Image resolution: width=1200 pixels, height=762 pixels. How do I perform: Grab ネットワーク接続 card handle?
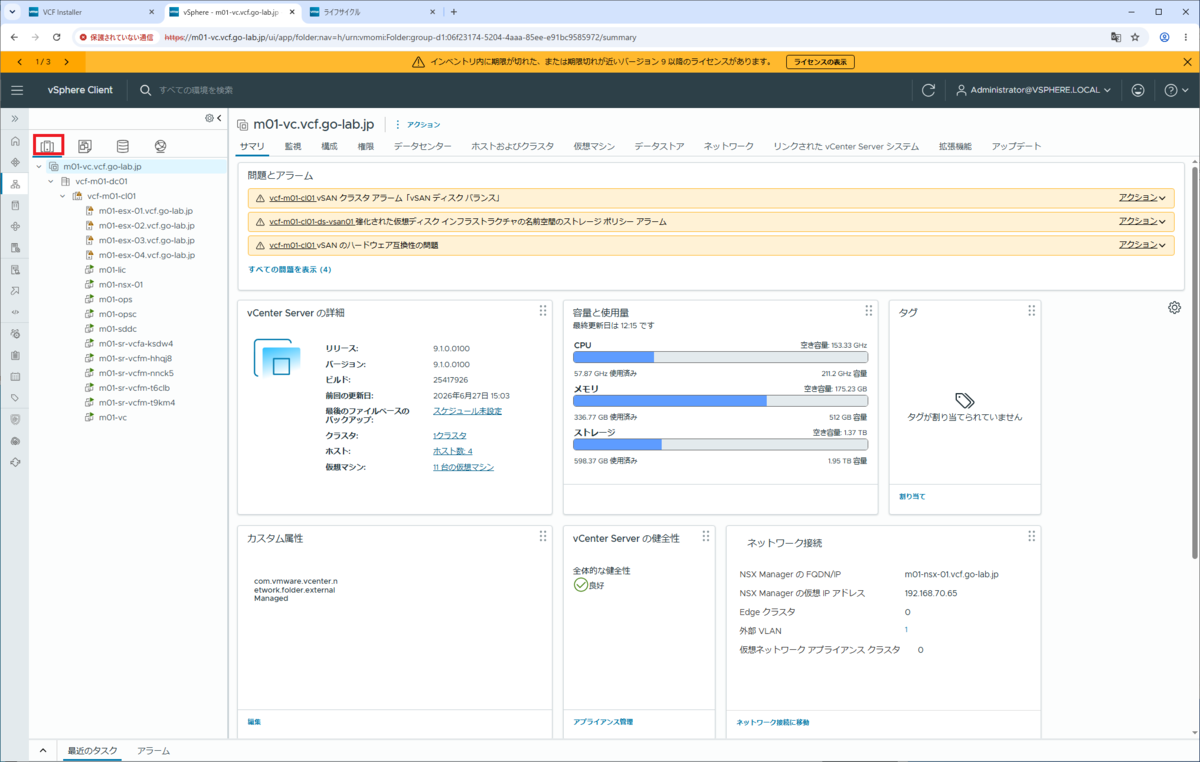(1031, 537)
